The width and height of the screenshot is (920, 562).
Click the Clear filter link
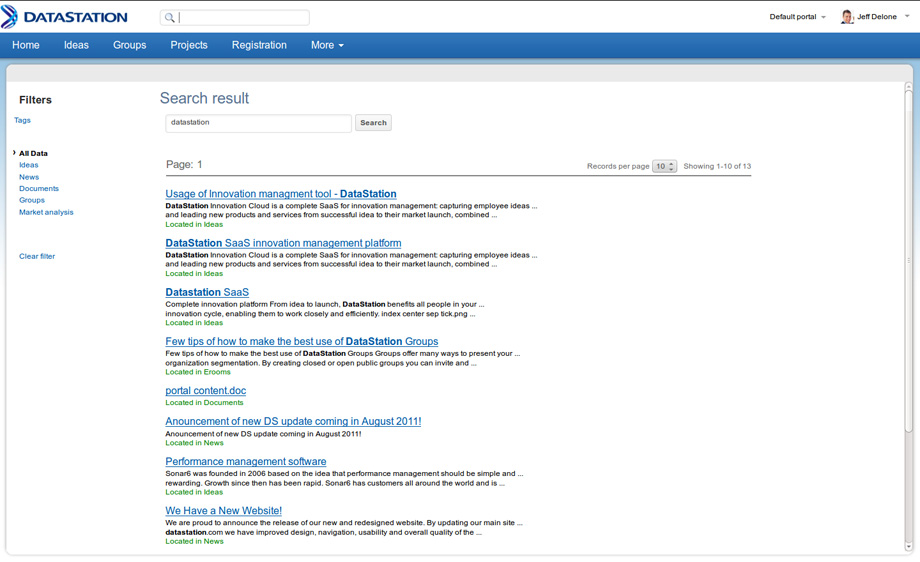[37, 256]
